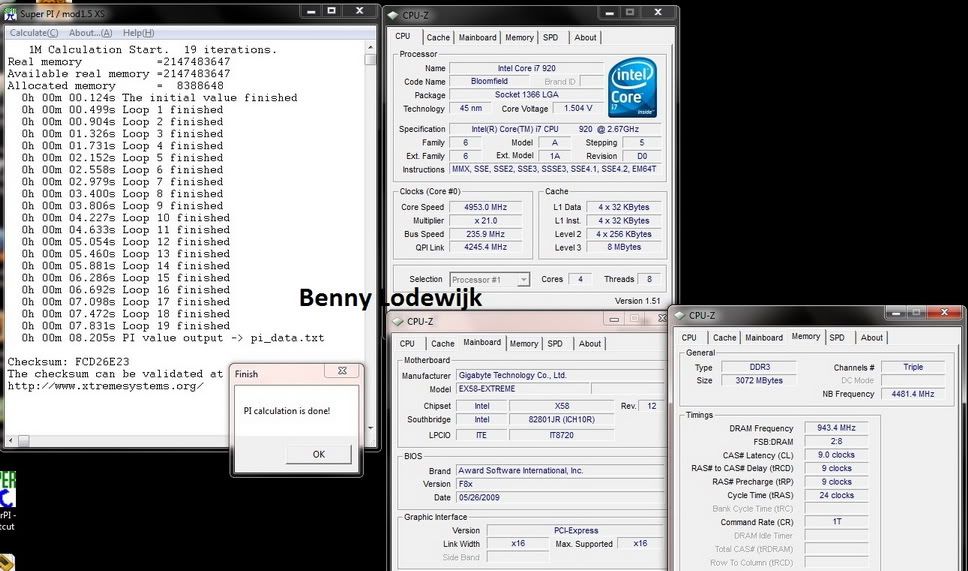Open the Help menu in Super PI
The height and width of the screenshot is (571, 968).
(x=138, y=33)
